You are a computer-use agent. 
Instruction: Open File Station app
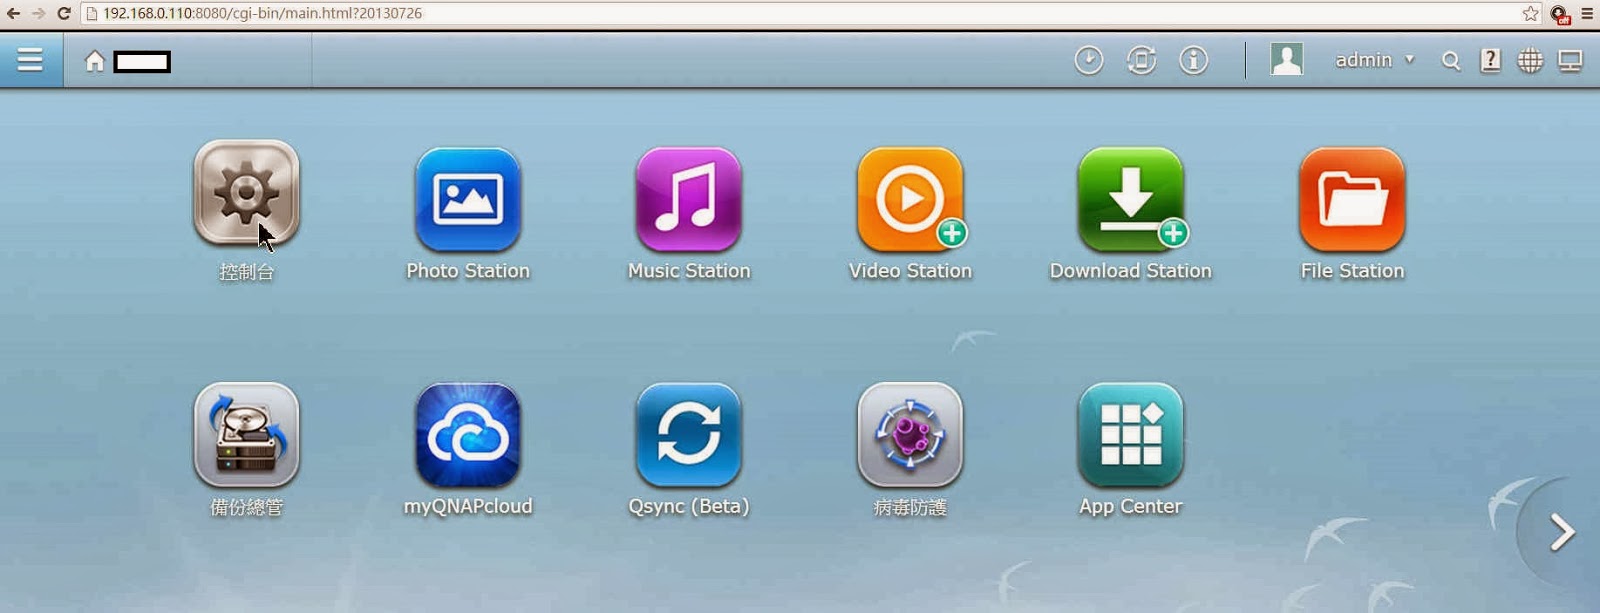tap(1352, 199)
